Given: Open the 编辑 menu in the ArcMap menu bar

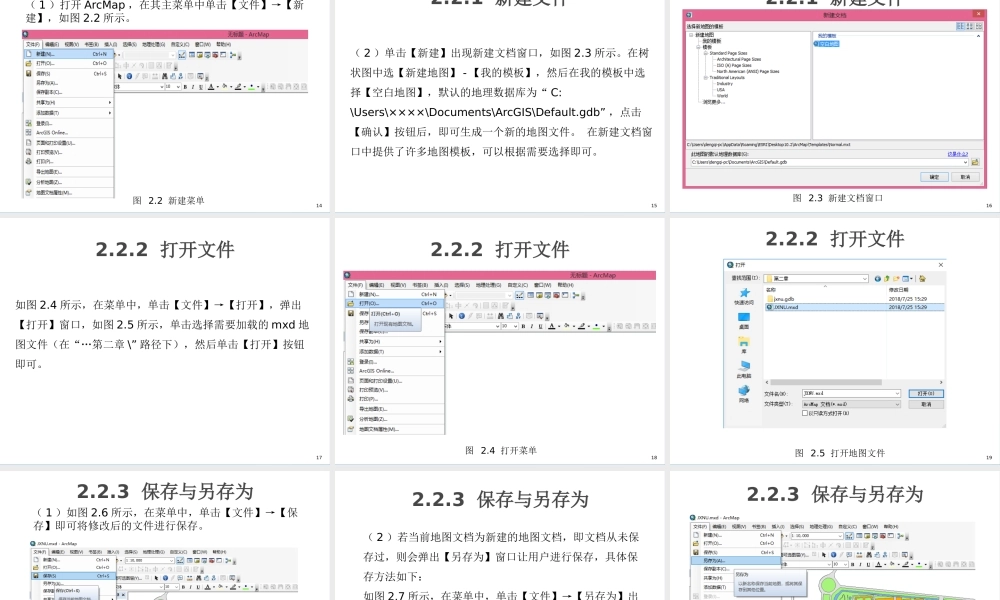Looking at the screenshot, I should [375, 285].
